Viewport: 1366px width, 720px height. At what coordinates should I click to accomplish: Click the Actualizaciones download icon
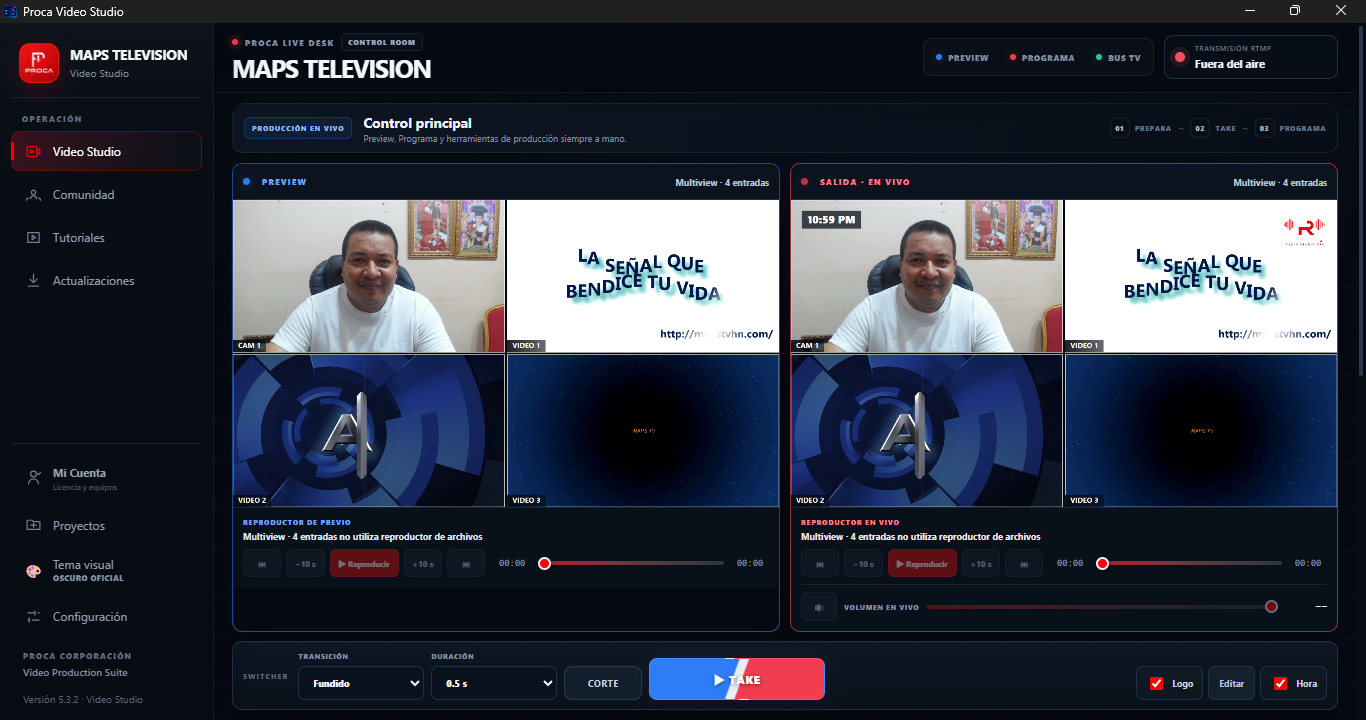click(33, 281)
